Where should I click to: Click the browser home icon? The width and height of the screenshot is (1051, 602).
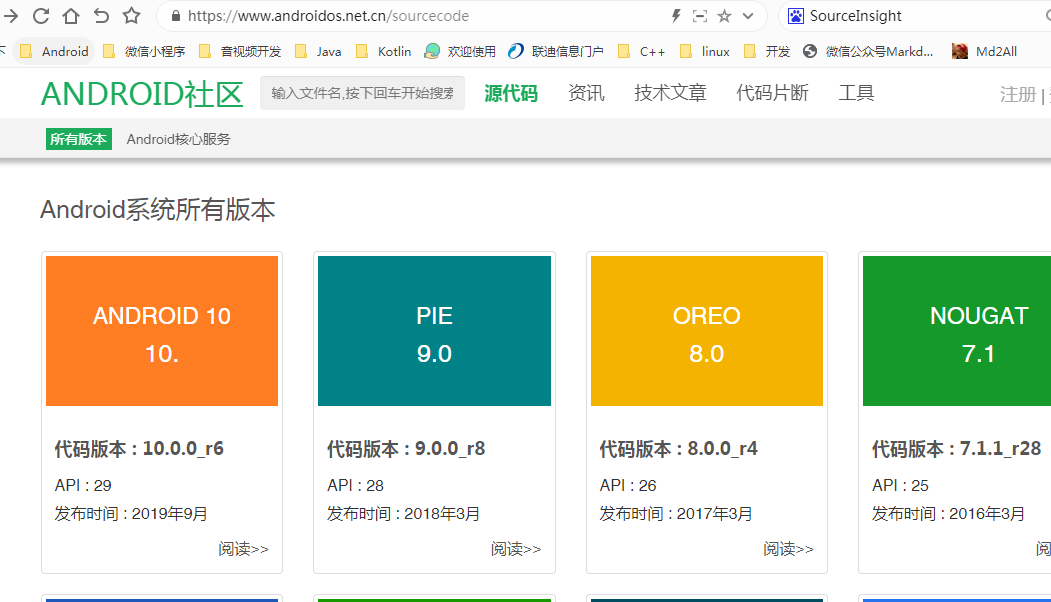click(70, 16)
